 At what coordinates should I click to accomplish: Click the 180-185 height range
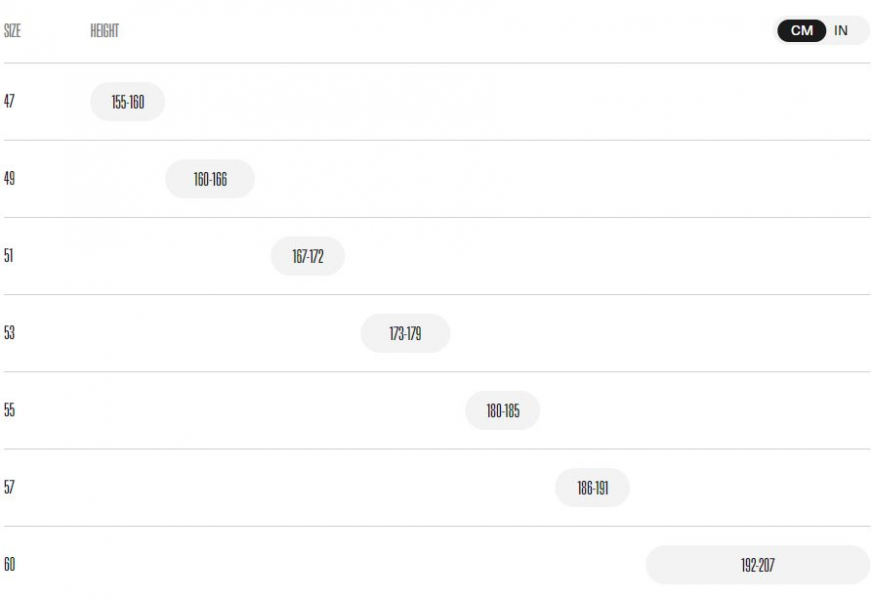503,411
